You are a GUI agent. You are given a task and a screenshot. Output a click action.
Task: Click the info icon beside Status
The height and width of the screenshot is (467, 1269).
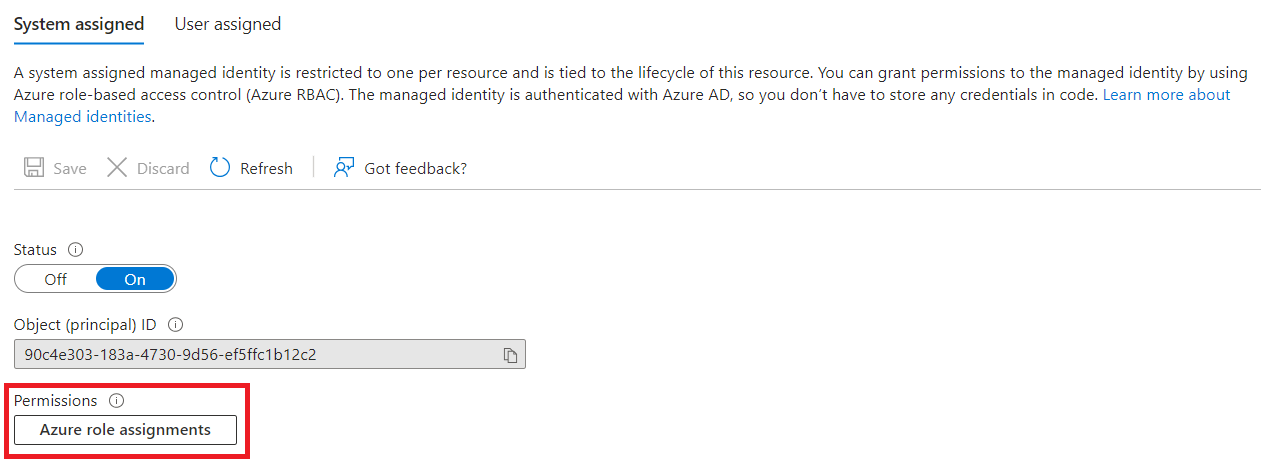pyautogui.click(x=76, y=249)
